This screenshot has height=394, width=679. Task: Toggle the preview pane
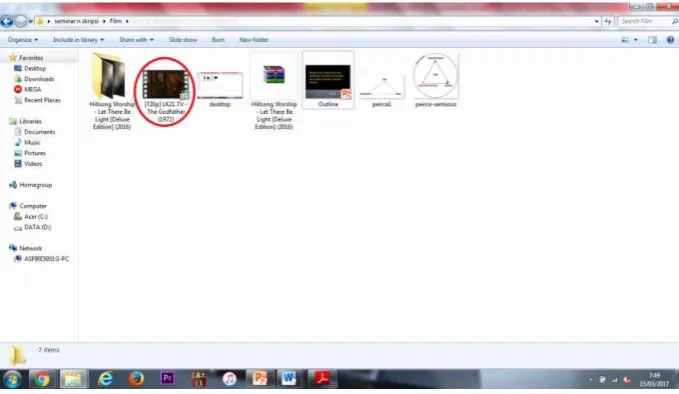[652, 40]
